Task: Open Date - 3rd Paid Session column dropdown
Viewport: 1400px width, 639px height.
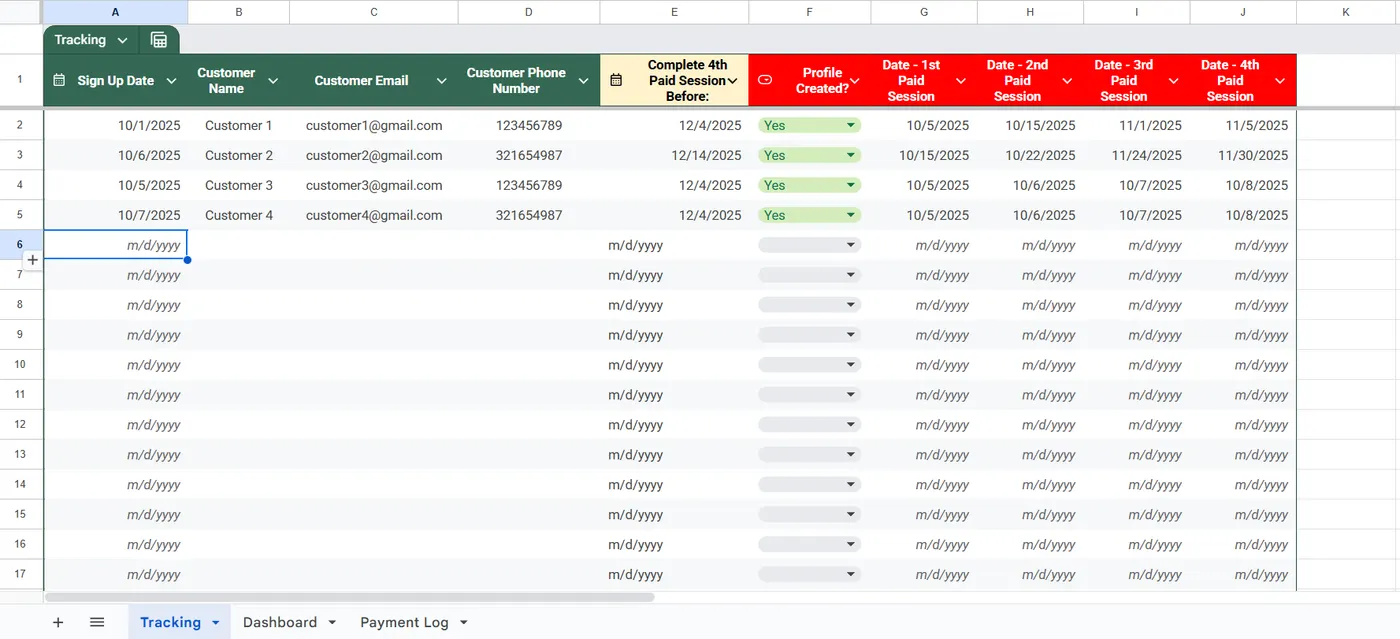Action: 1174,81
